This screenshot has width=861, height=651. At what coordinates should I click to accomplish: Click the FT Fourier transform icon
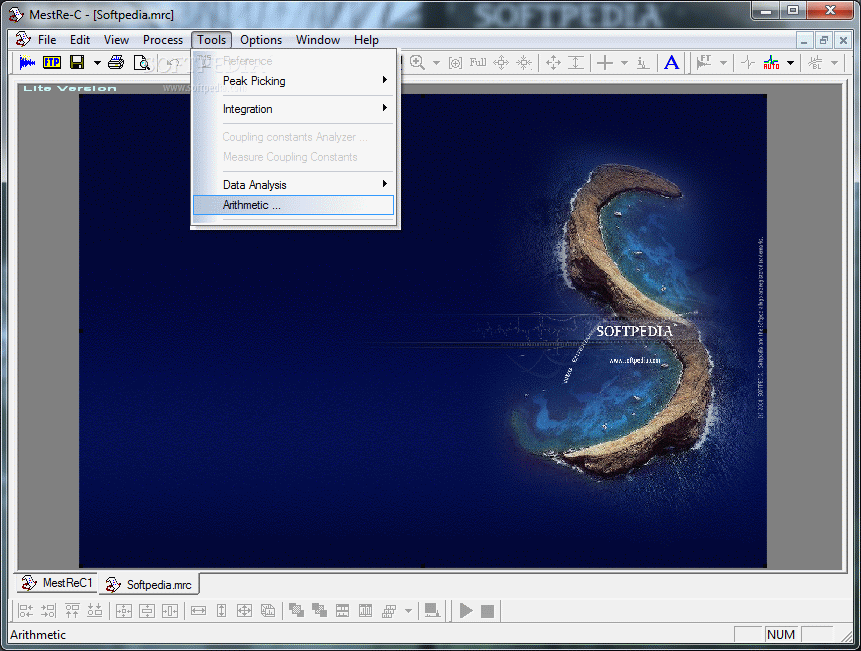click(x=704, y=63)
